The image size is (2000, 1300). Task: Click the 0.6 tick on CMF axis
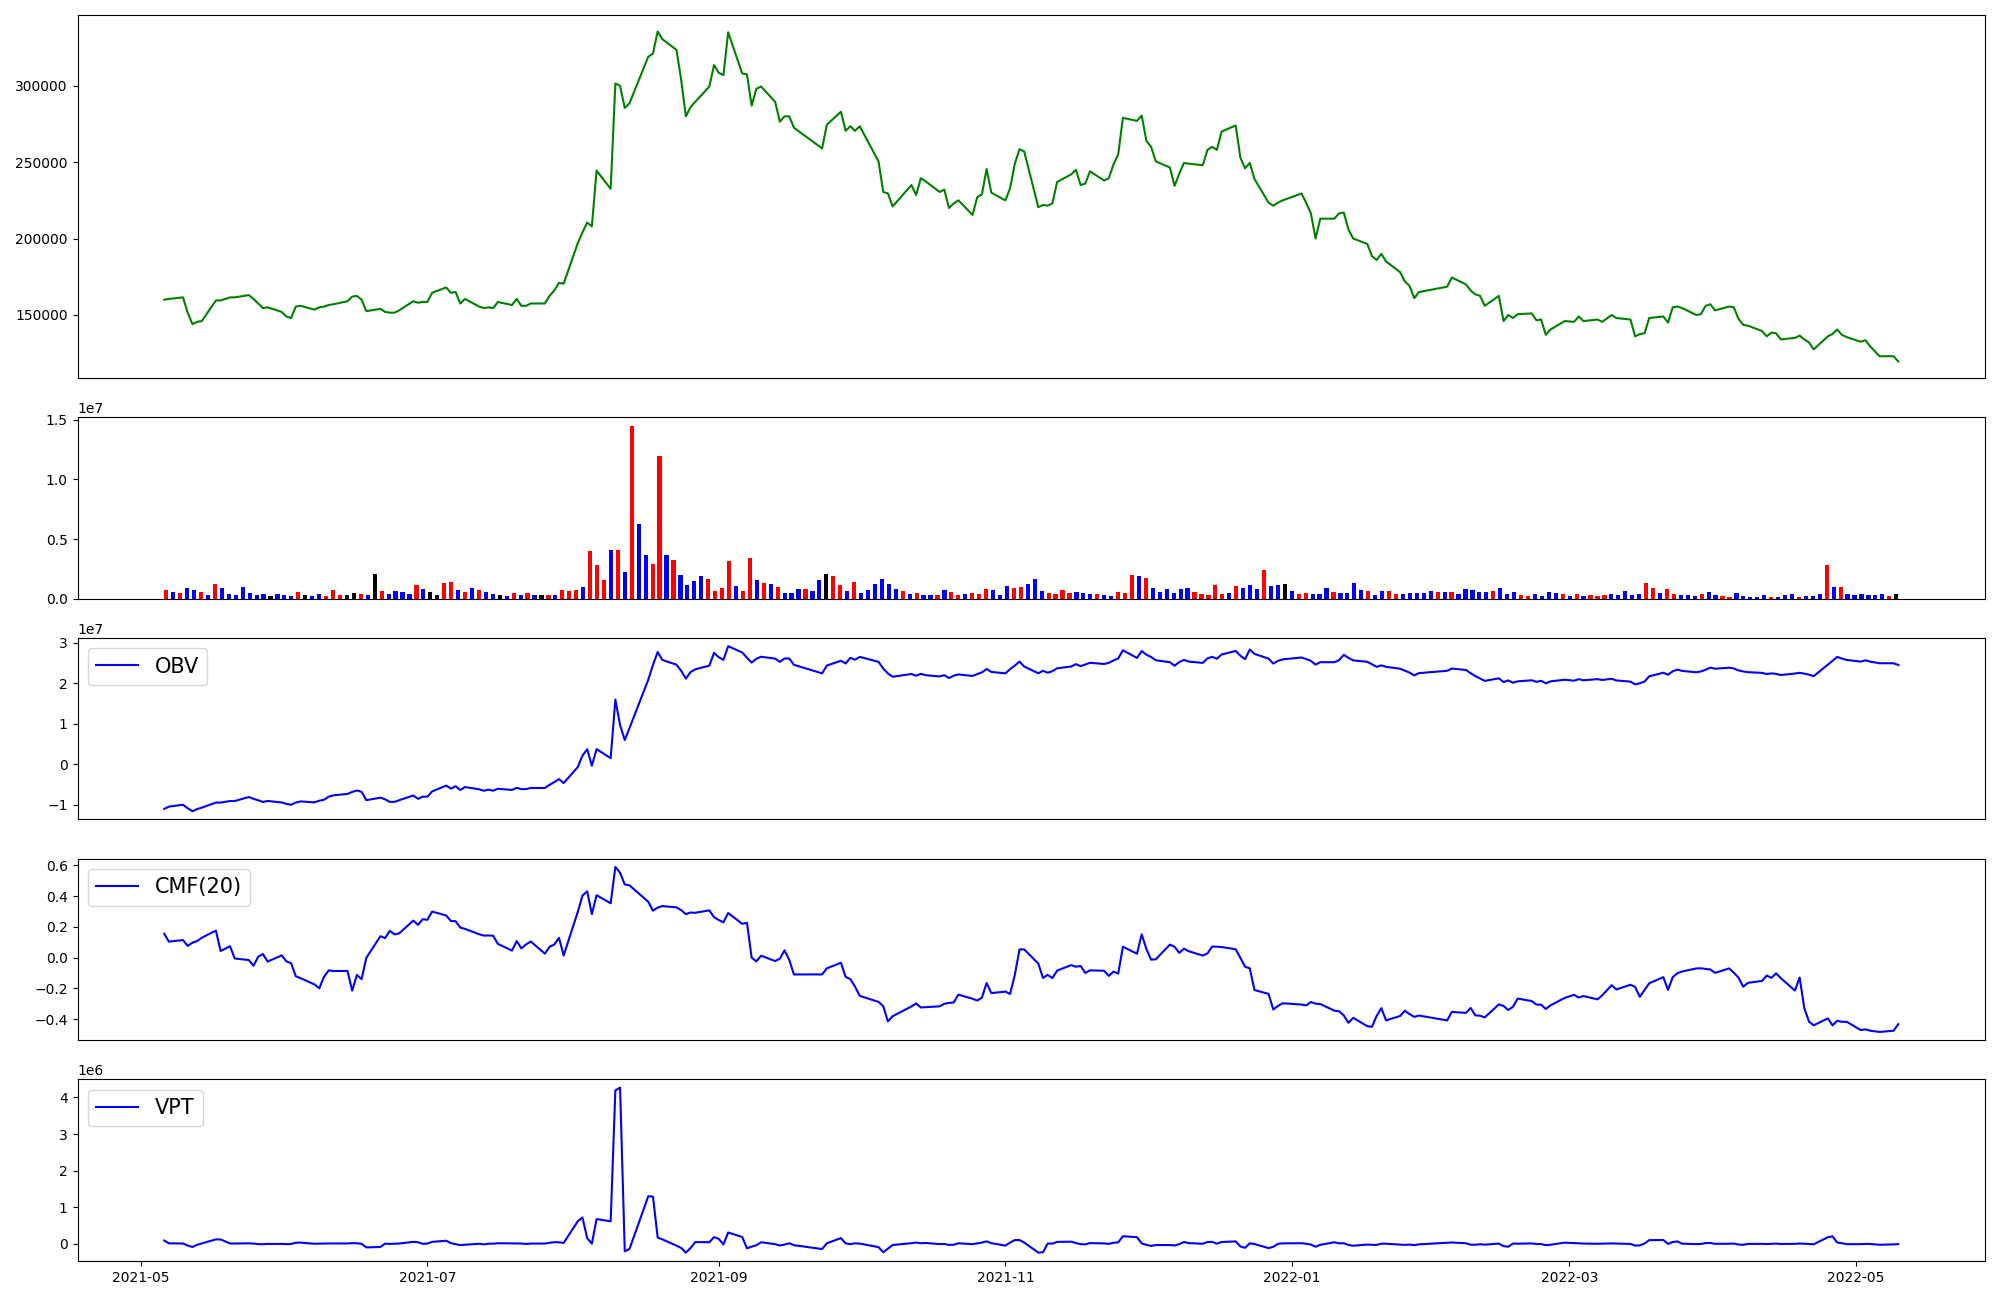(x=57, y=866)
